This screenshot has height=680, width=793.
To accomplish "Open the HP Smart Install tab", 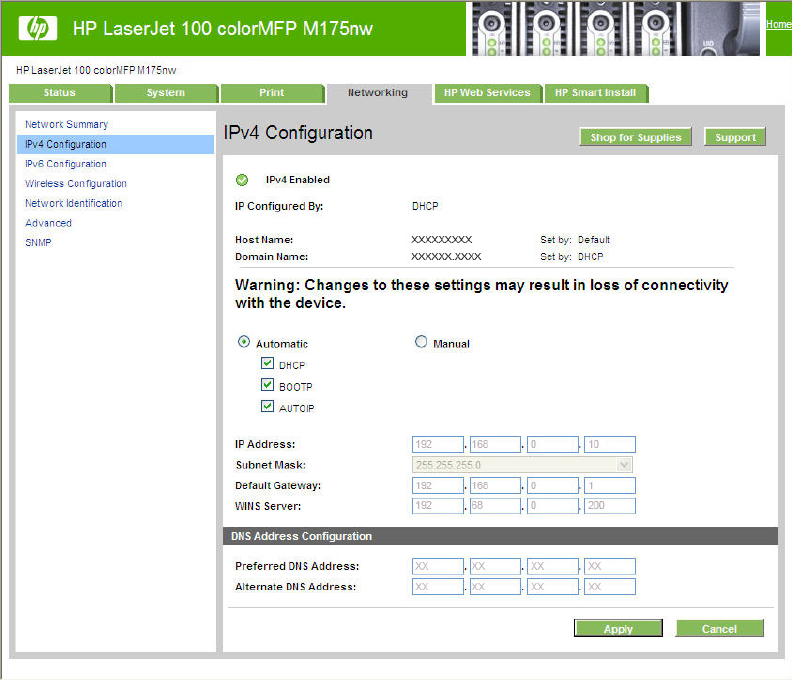I will pyautogui.click(x=596, y=93).
